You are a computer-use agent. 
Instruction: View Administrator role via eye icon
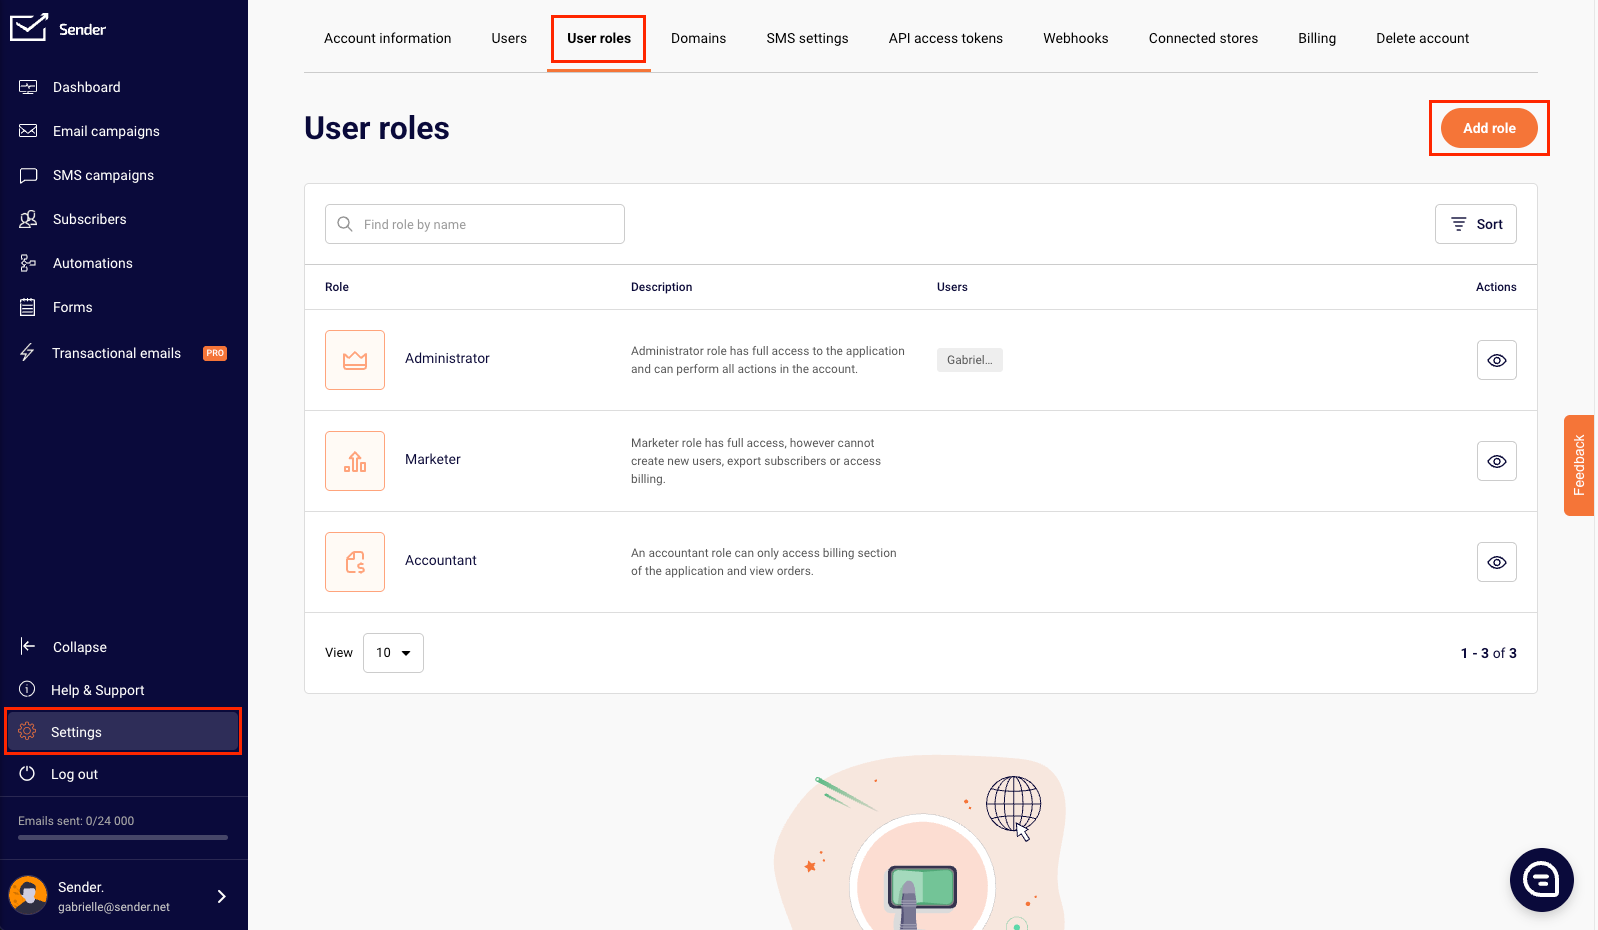click(x=1496, y=360)
